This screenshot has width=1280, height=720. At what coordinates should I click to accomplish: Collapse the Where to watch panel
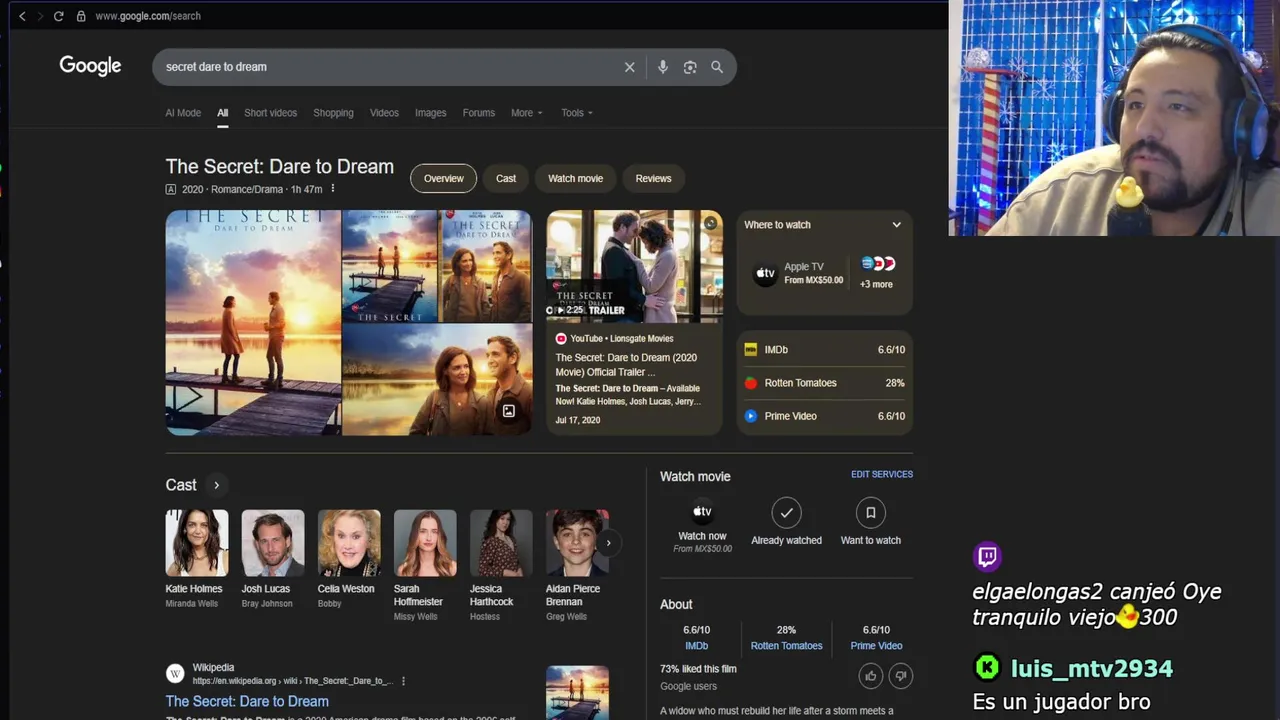point(896,225)
